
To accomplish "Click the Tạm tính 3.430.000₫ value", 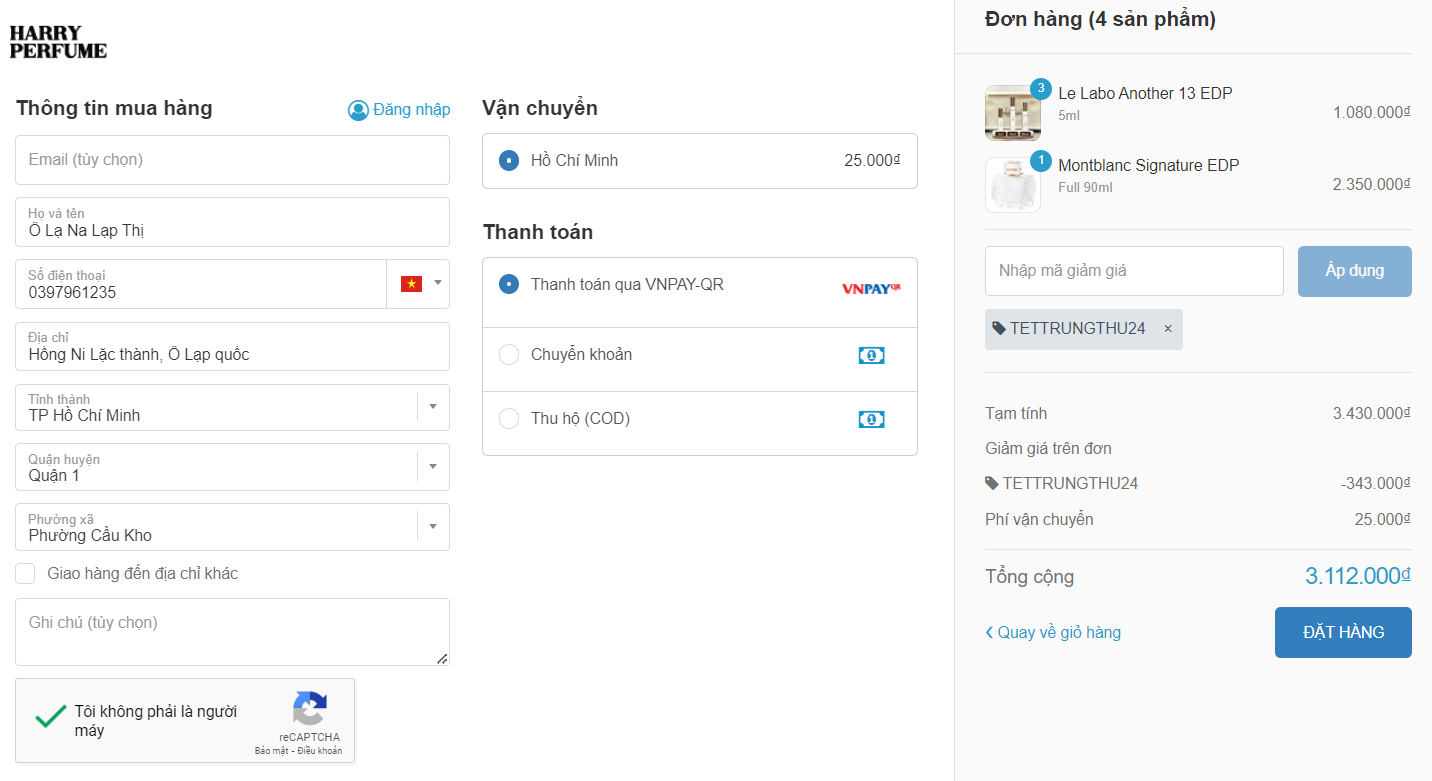I will (1372, 413).
